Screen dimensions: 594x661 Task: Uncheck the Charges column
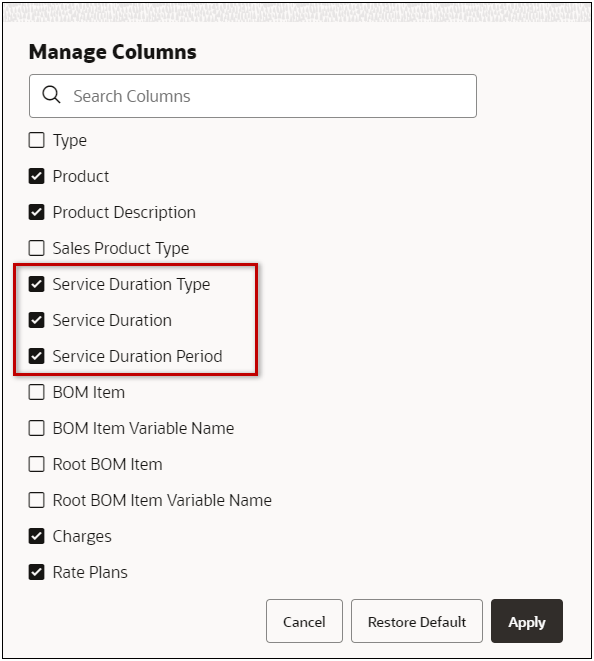(x=37, y=536)
